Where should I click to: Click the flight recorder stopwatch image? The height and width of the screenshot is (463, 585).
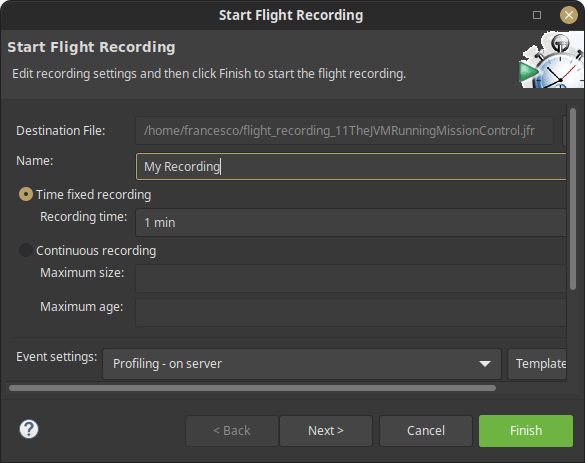pos(551,60)
